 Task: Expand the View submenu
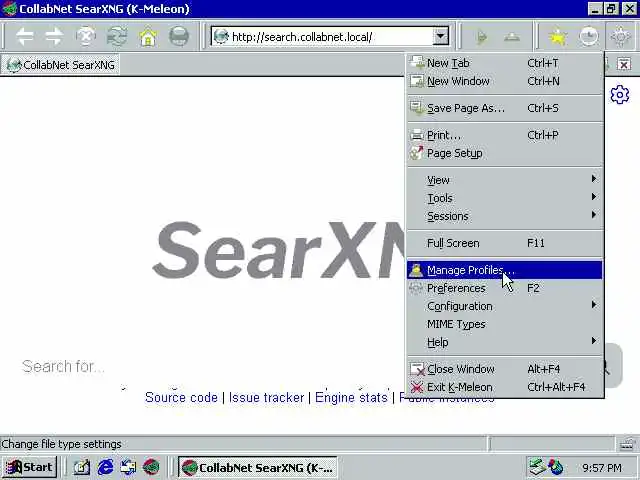[x=505, y=180]
